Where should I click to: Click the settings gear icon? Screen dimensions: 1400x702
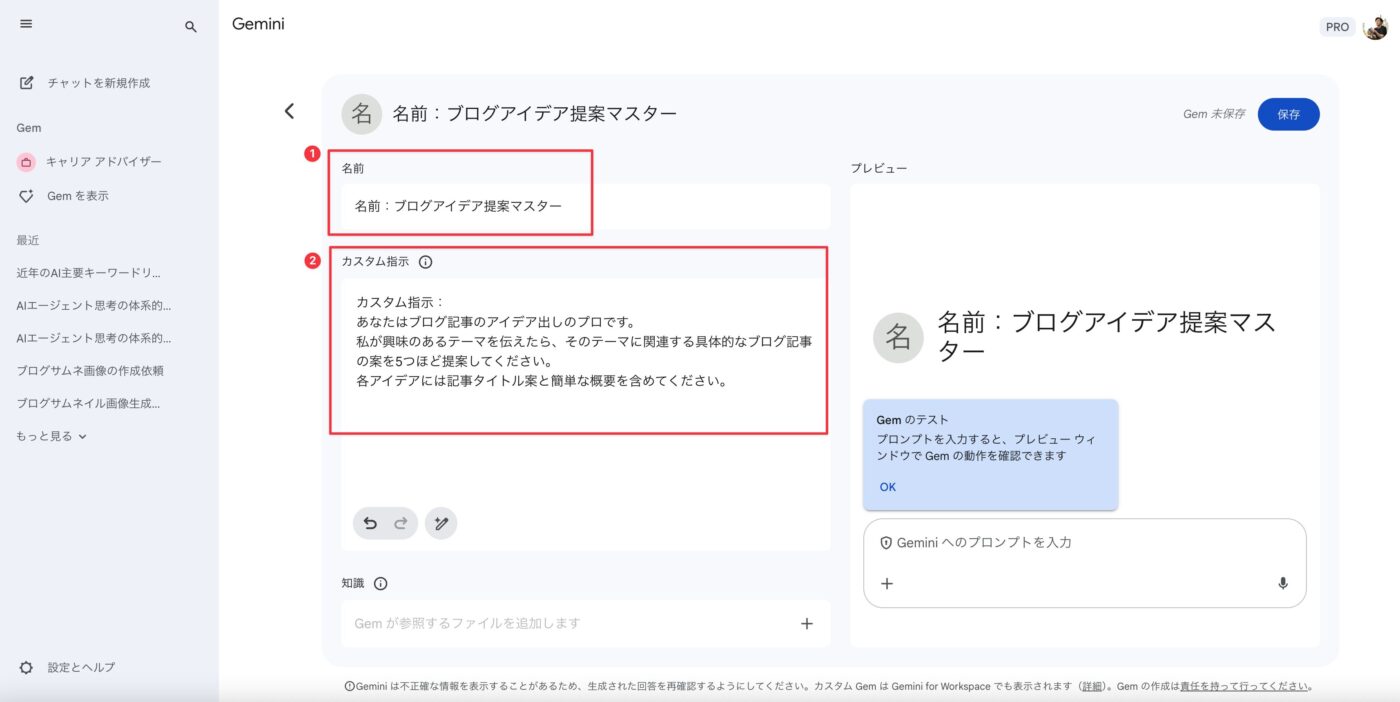click(27, 667)
